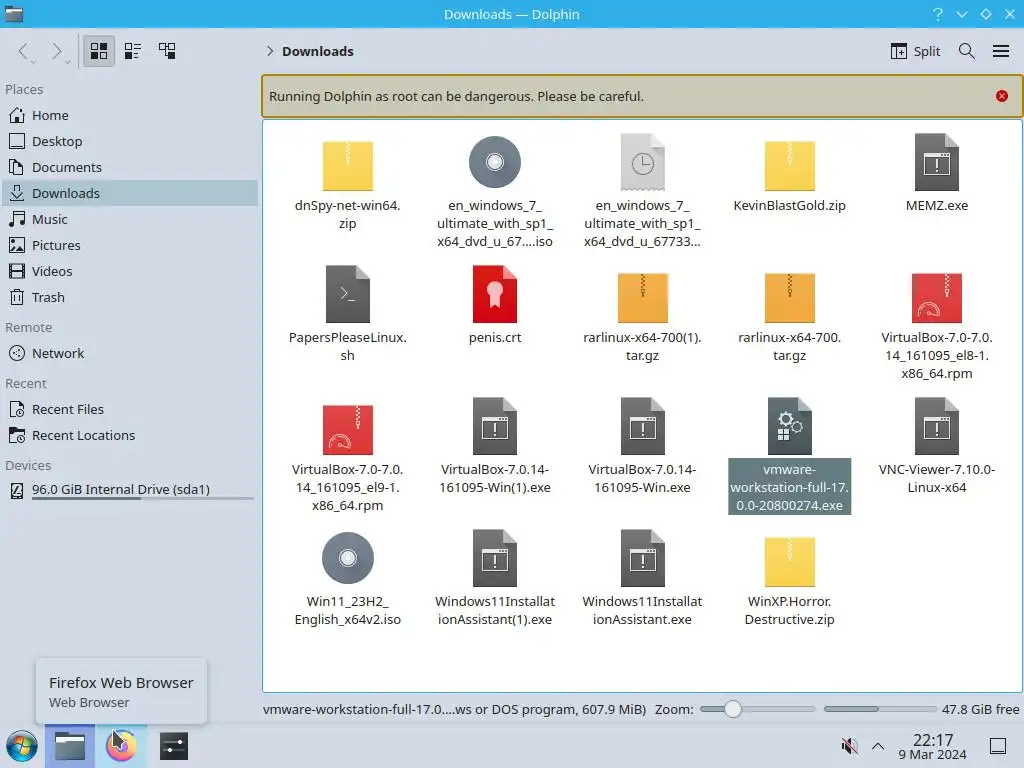Launch Firefox from the taskbar

click(121, 746)
